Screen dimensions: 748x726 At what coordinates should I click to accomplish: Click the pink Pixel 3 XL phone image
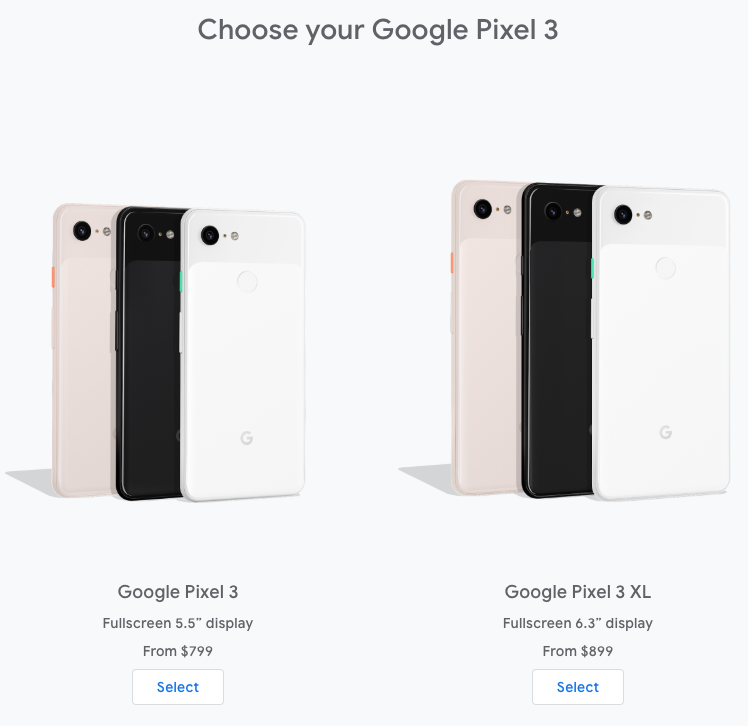pyautogui.click(x=487, y=338)
